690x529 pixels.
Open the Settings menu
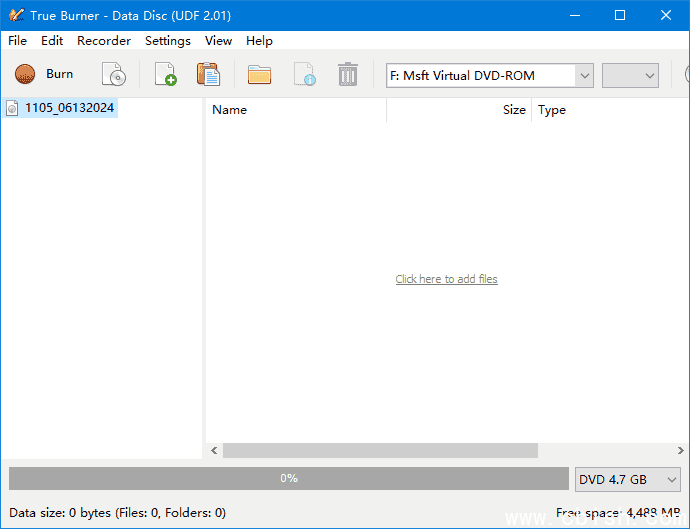click(167, 41)
